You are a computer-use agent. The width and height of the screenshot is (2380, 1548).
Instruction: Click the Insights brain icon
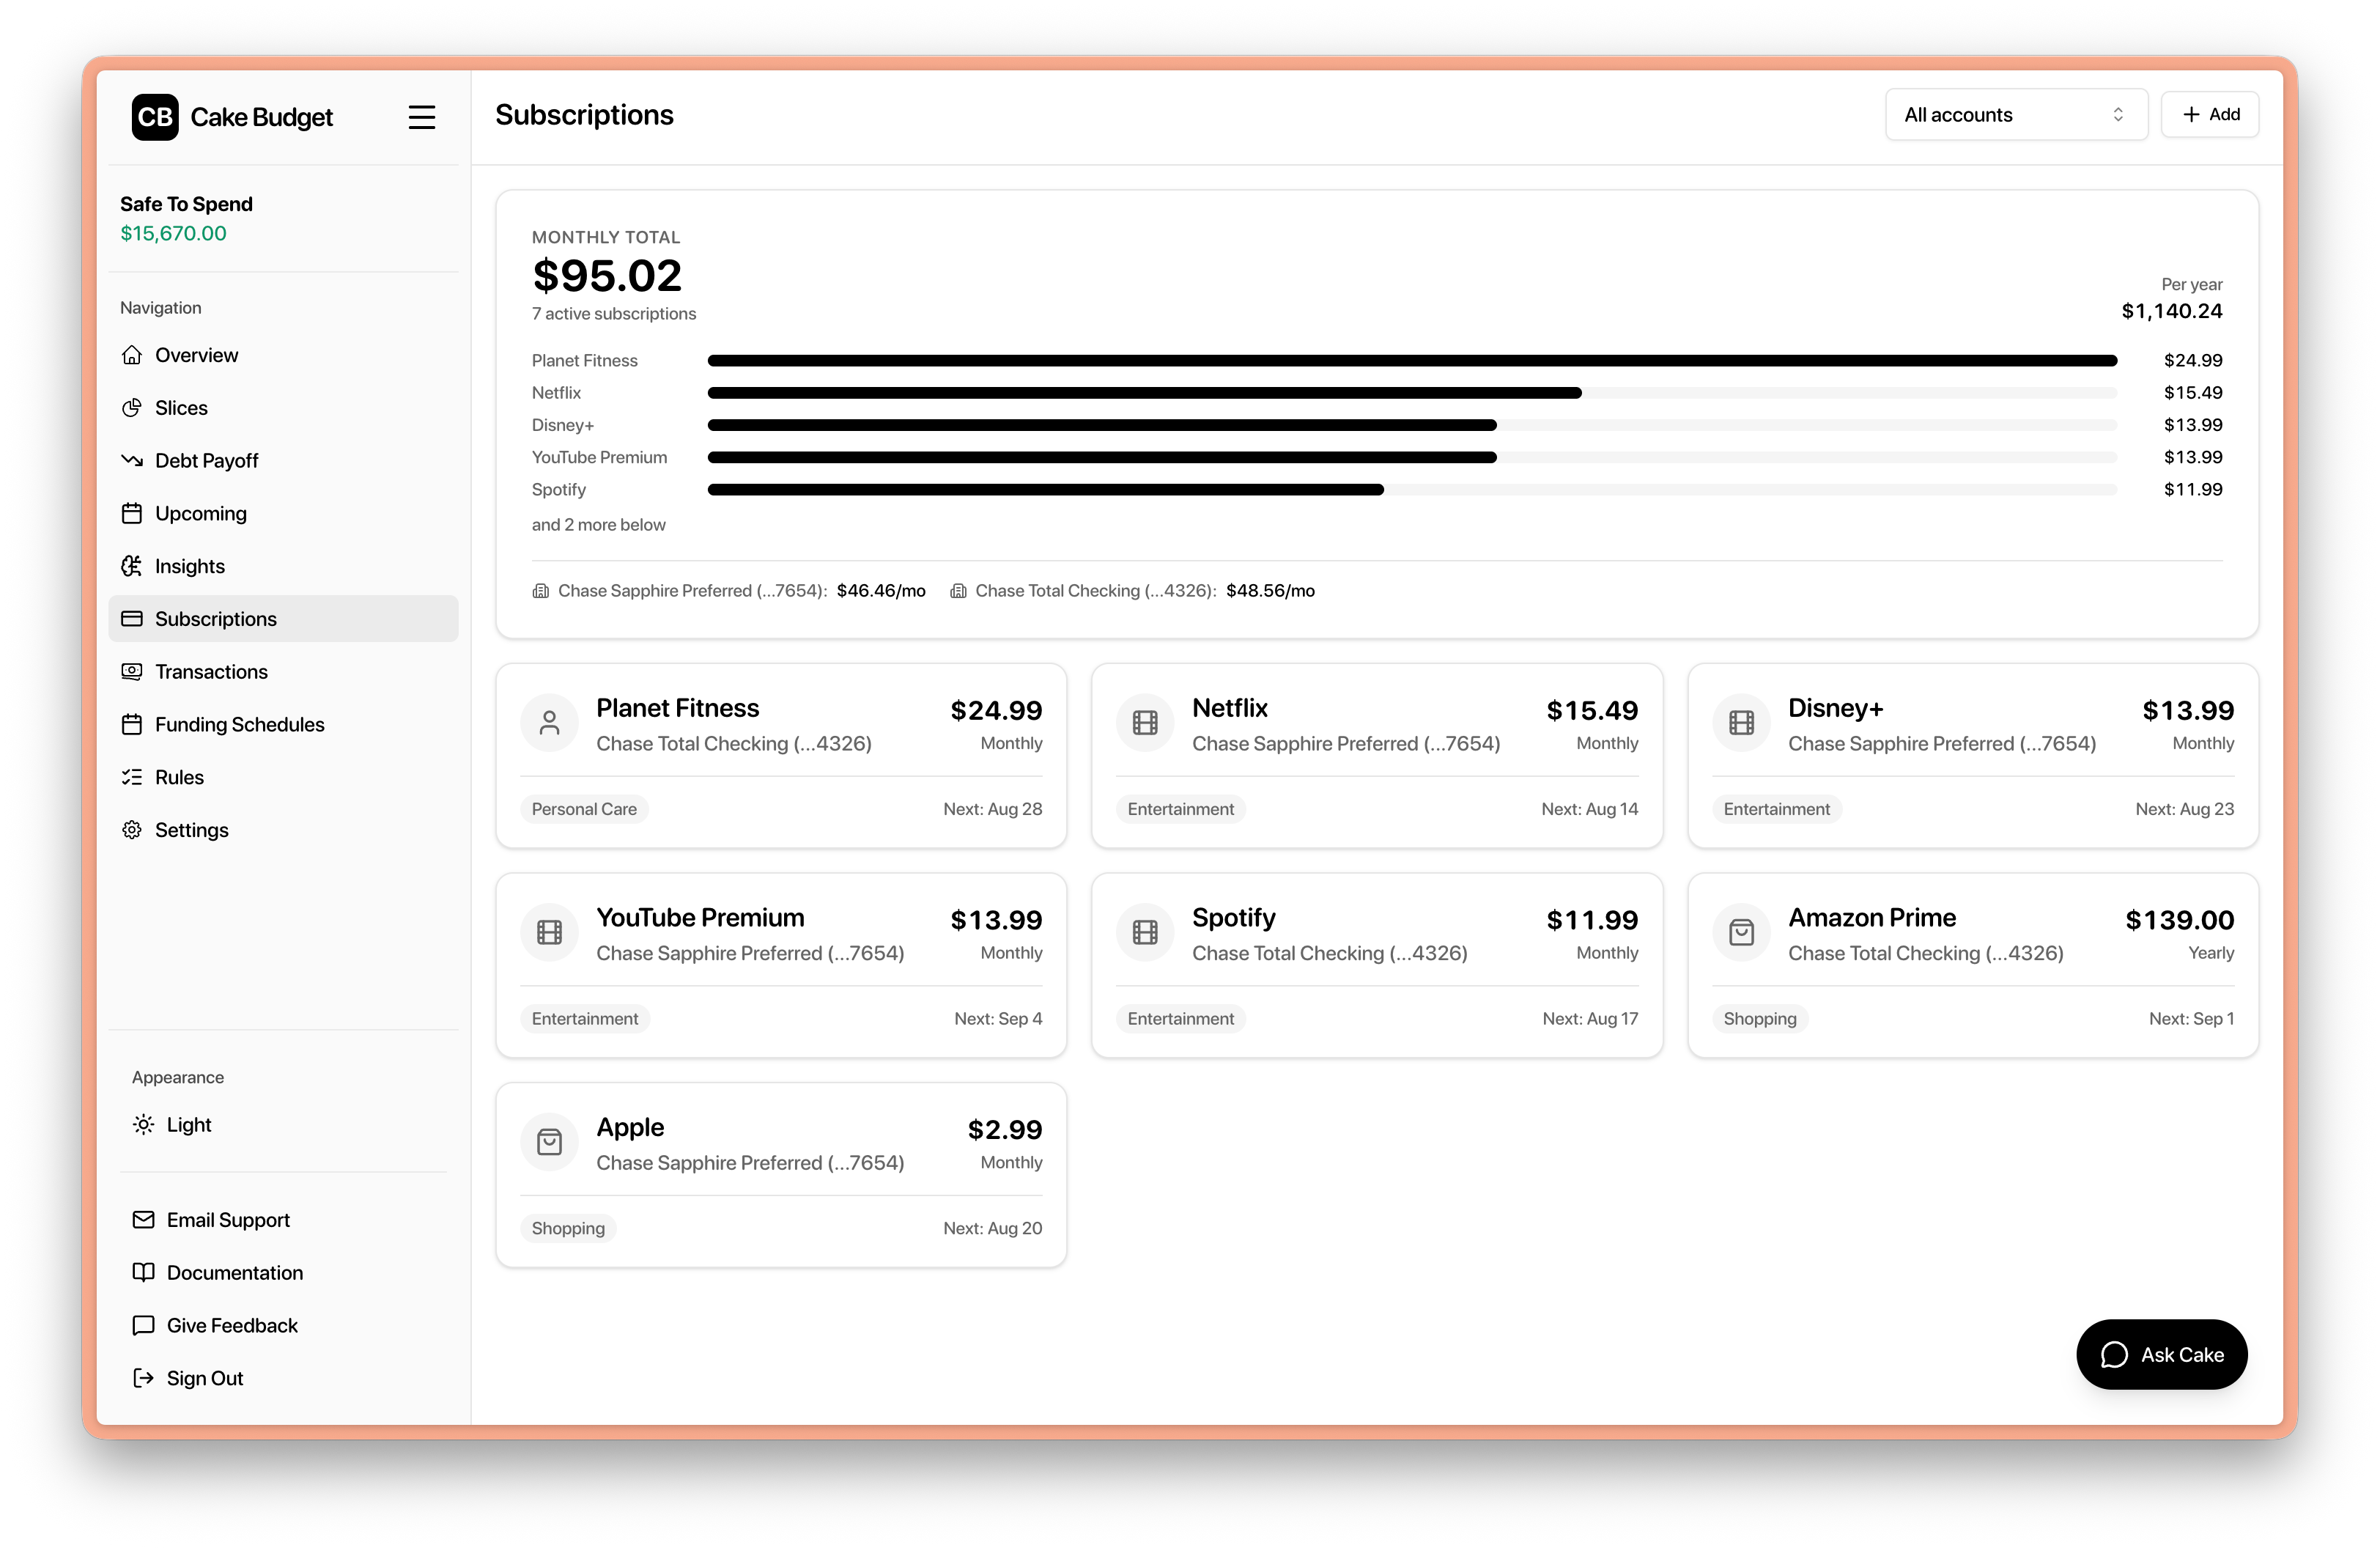[x=132, y=566]
